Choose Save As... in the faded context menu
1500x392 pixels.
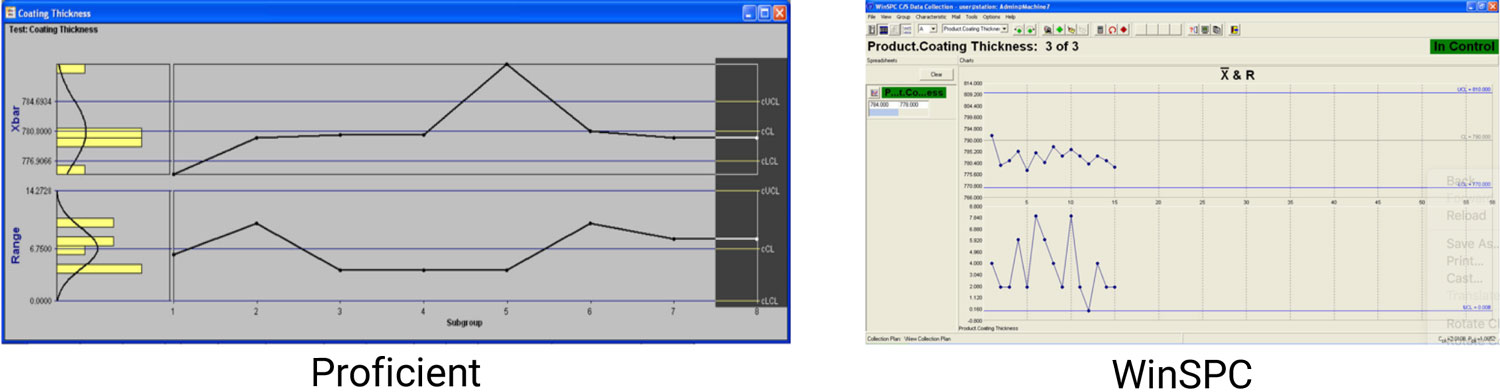coord(1472,244)
